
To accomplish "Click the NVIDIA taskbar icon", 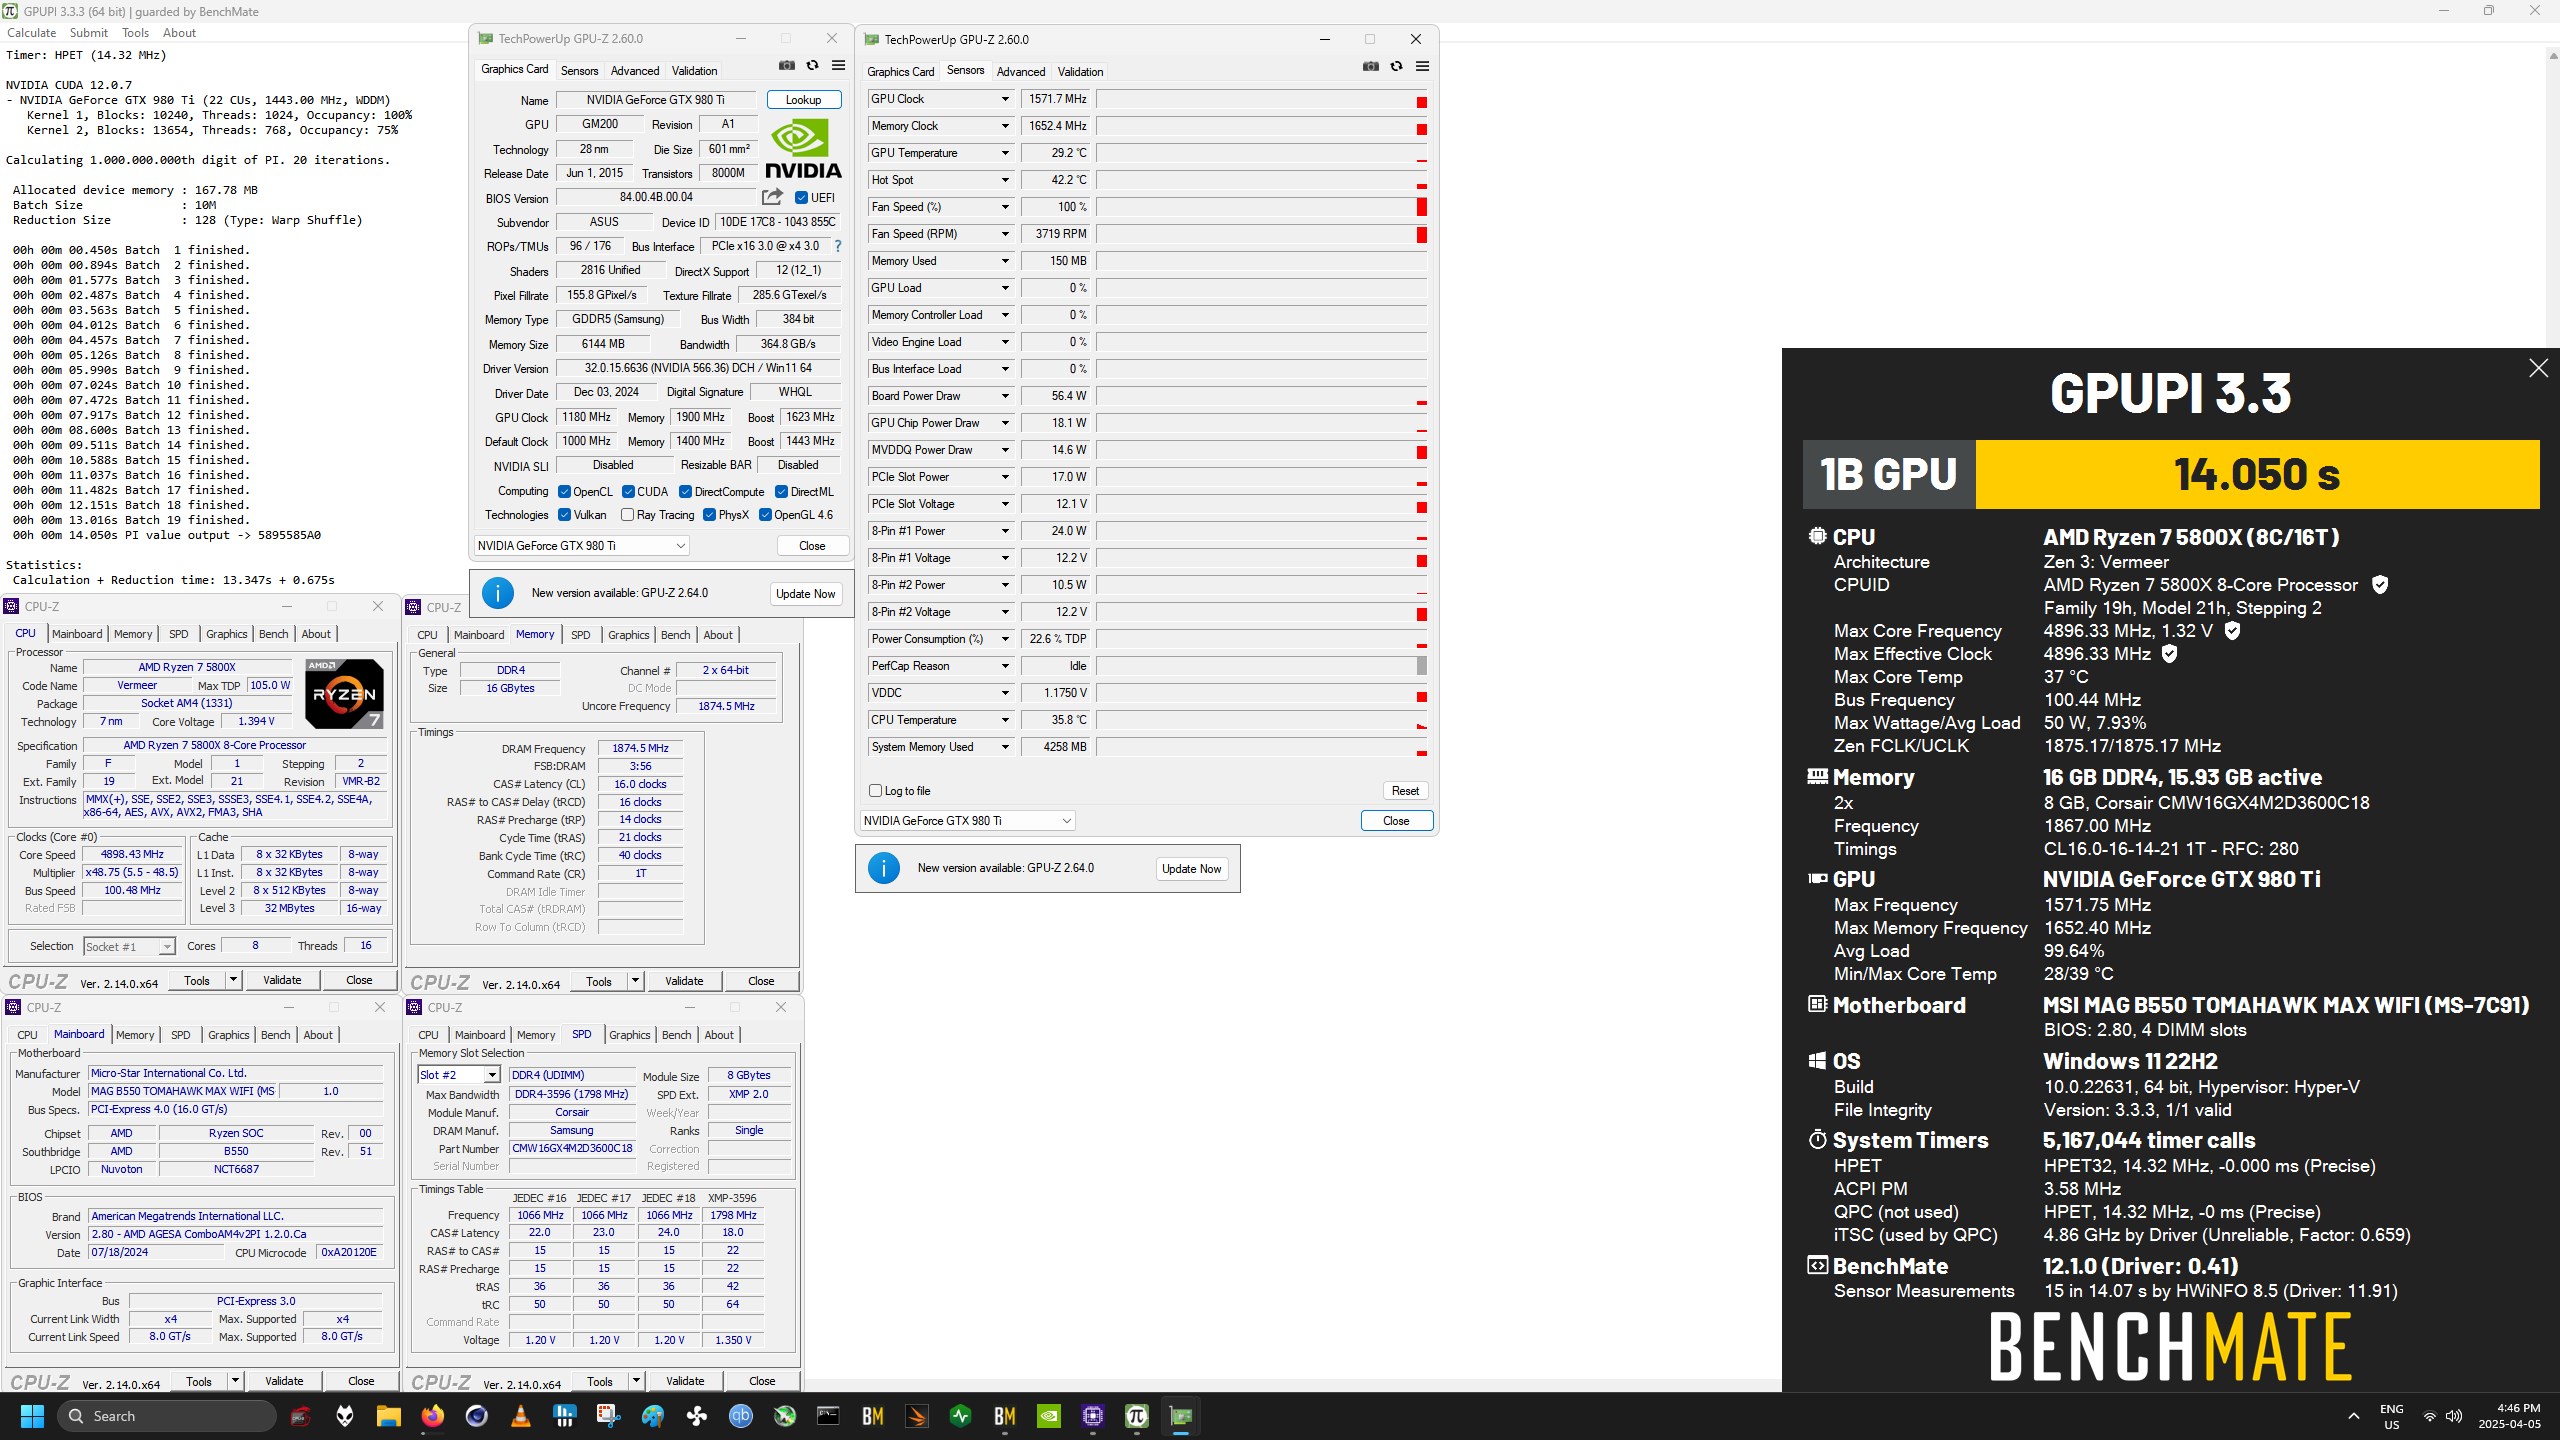I will tap(1049, 1416).
